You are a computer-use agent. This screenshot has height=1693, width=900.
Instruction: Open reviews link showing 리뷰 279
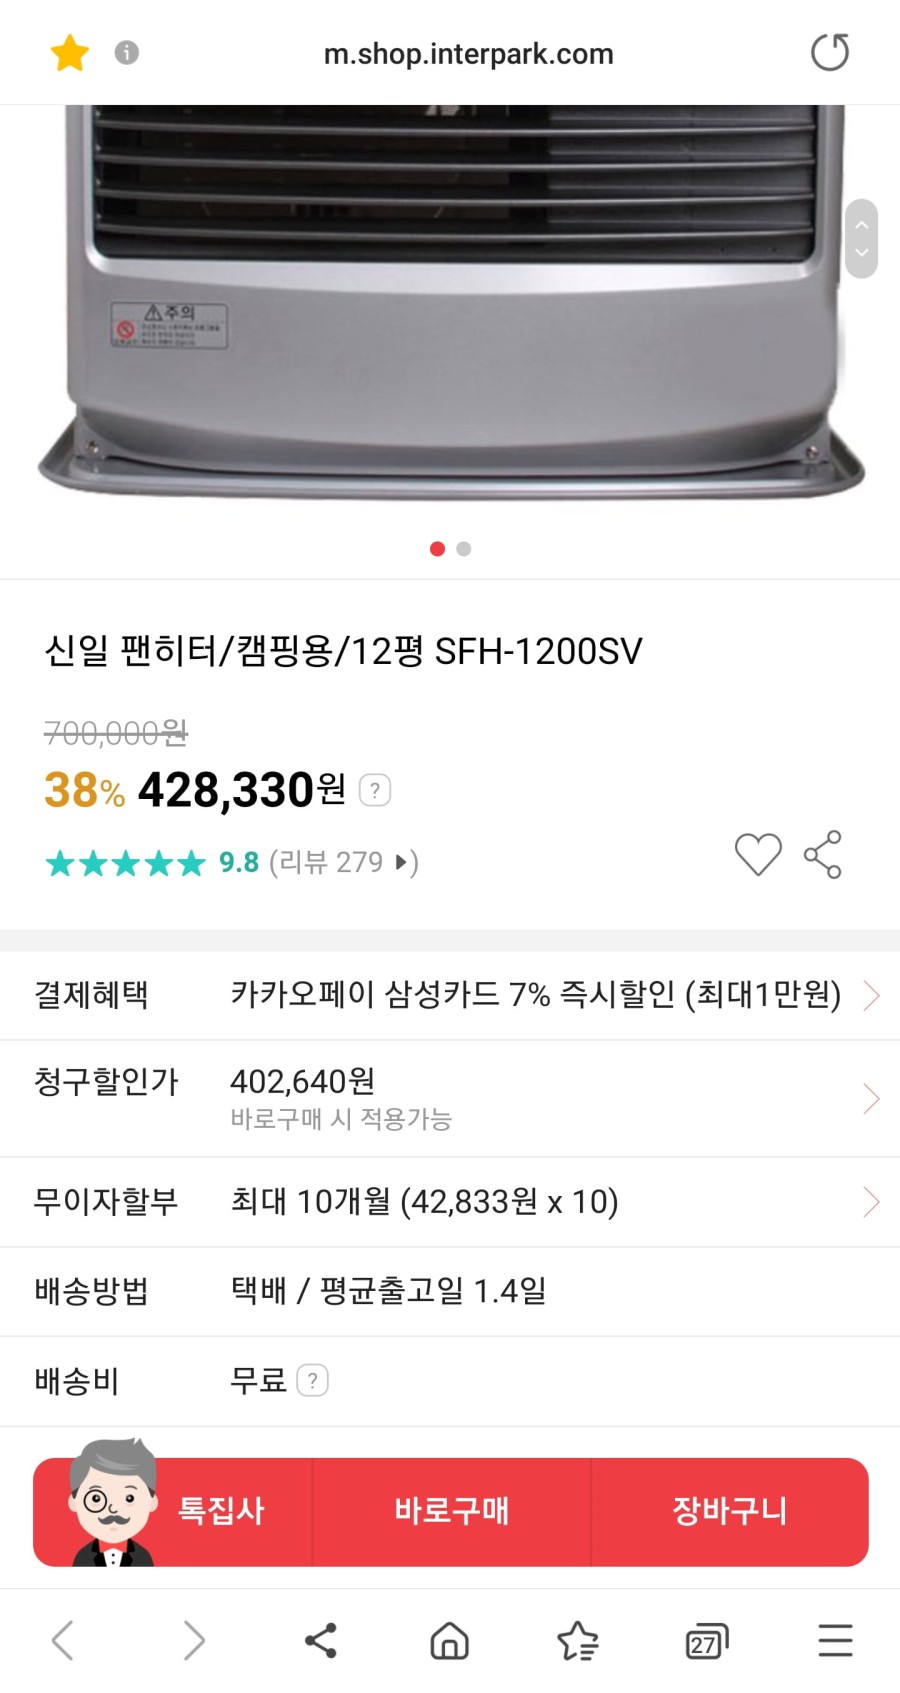344,862
